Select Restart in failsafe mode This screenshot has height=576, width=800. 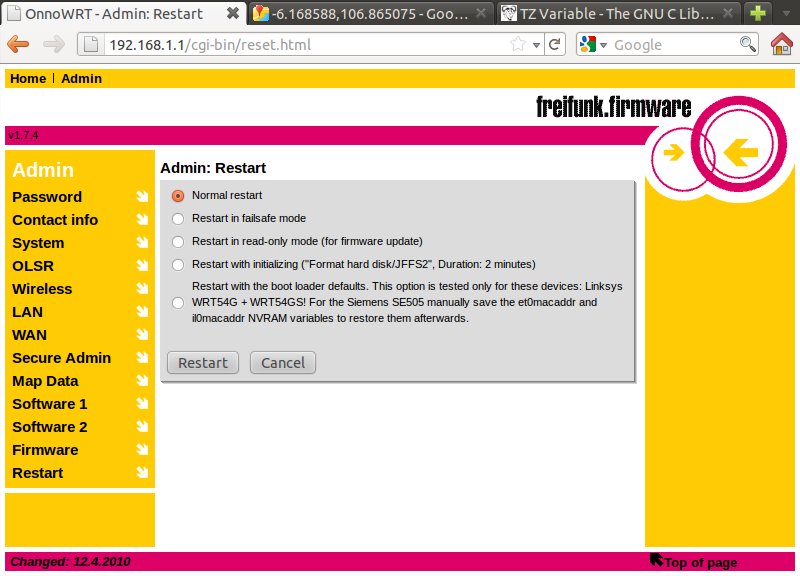[x=178, y=219]
